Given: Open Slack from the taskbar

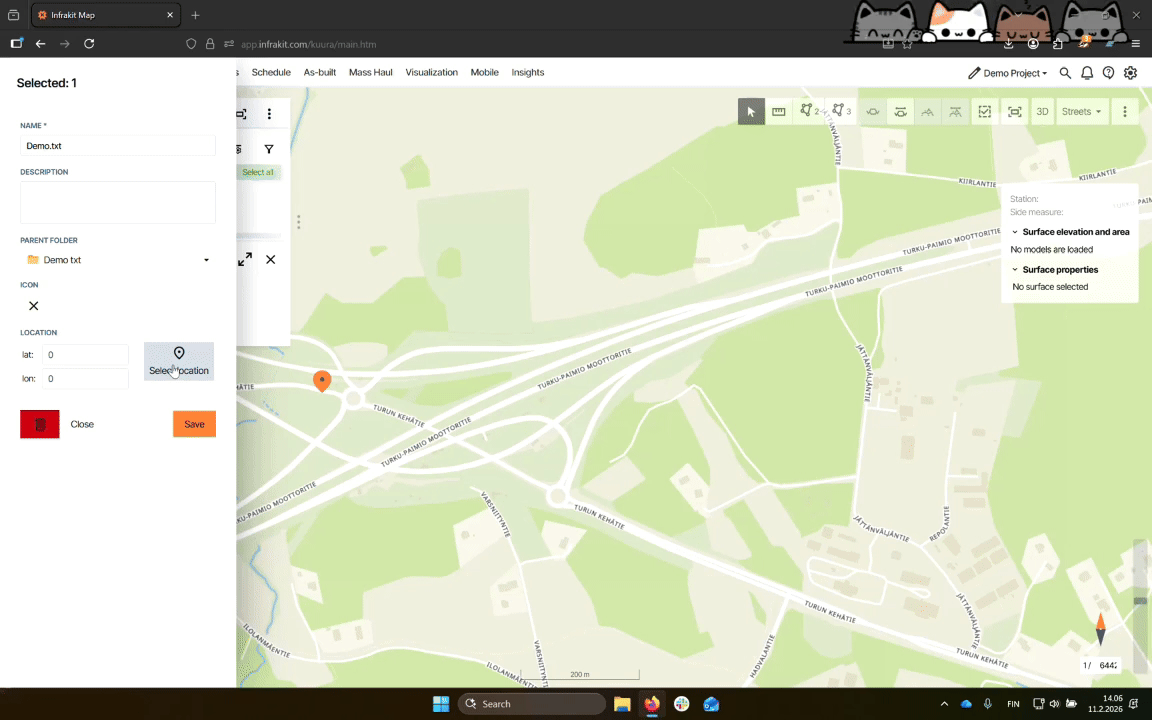Looking at the screenshot, I should pyautogui.click(x=682, y=704).
